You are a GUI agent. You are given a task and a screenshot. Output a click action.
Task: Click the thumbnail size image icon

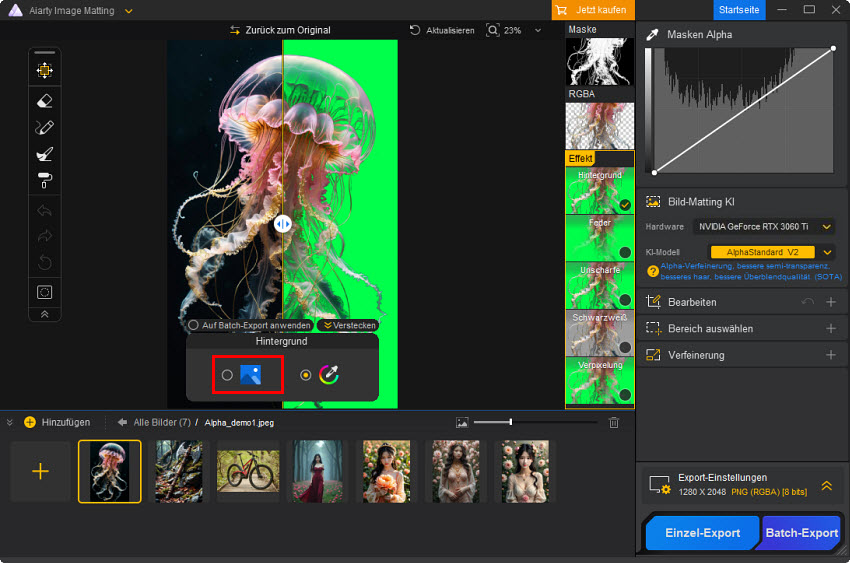(x=462, y=422)
